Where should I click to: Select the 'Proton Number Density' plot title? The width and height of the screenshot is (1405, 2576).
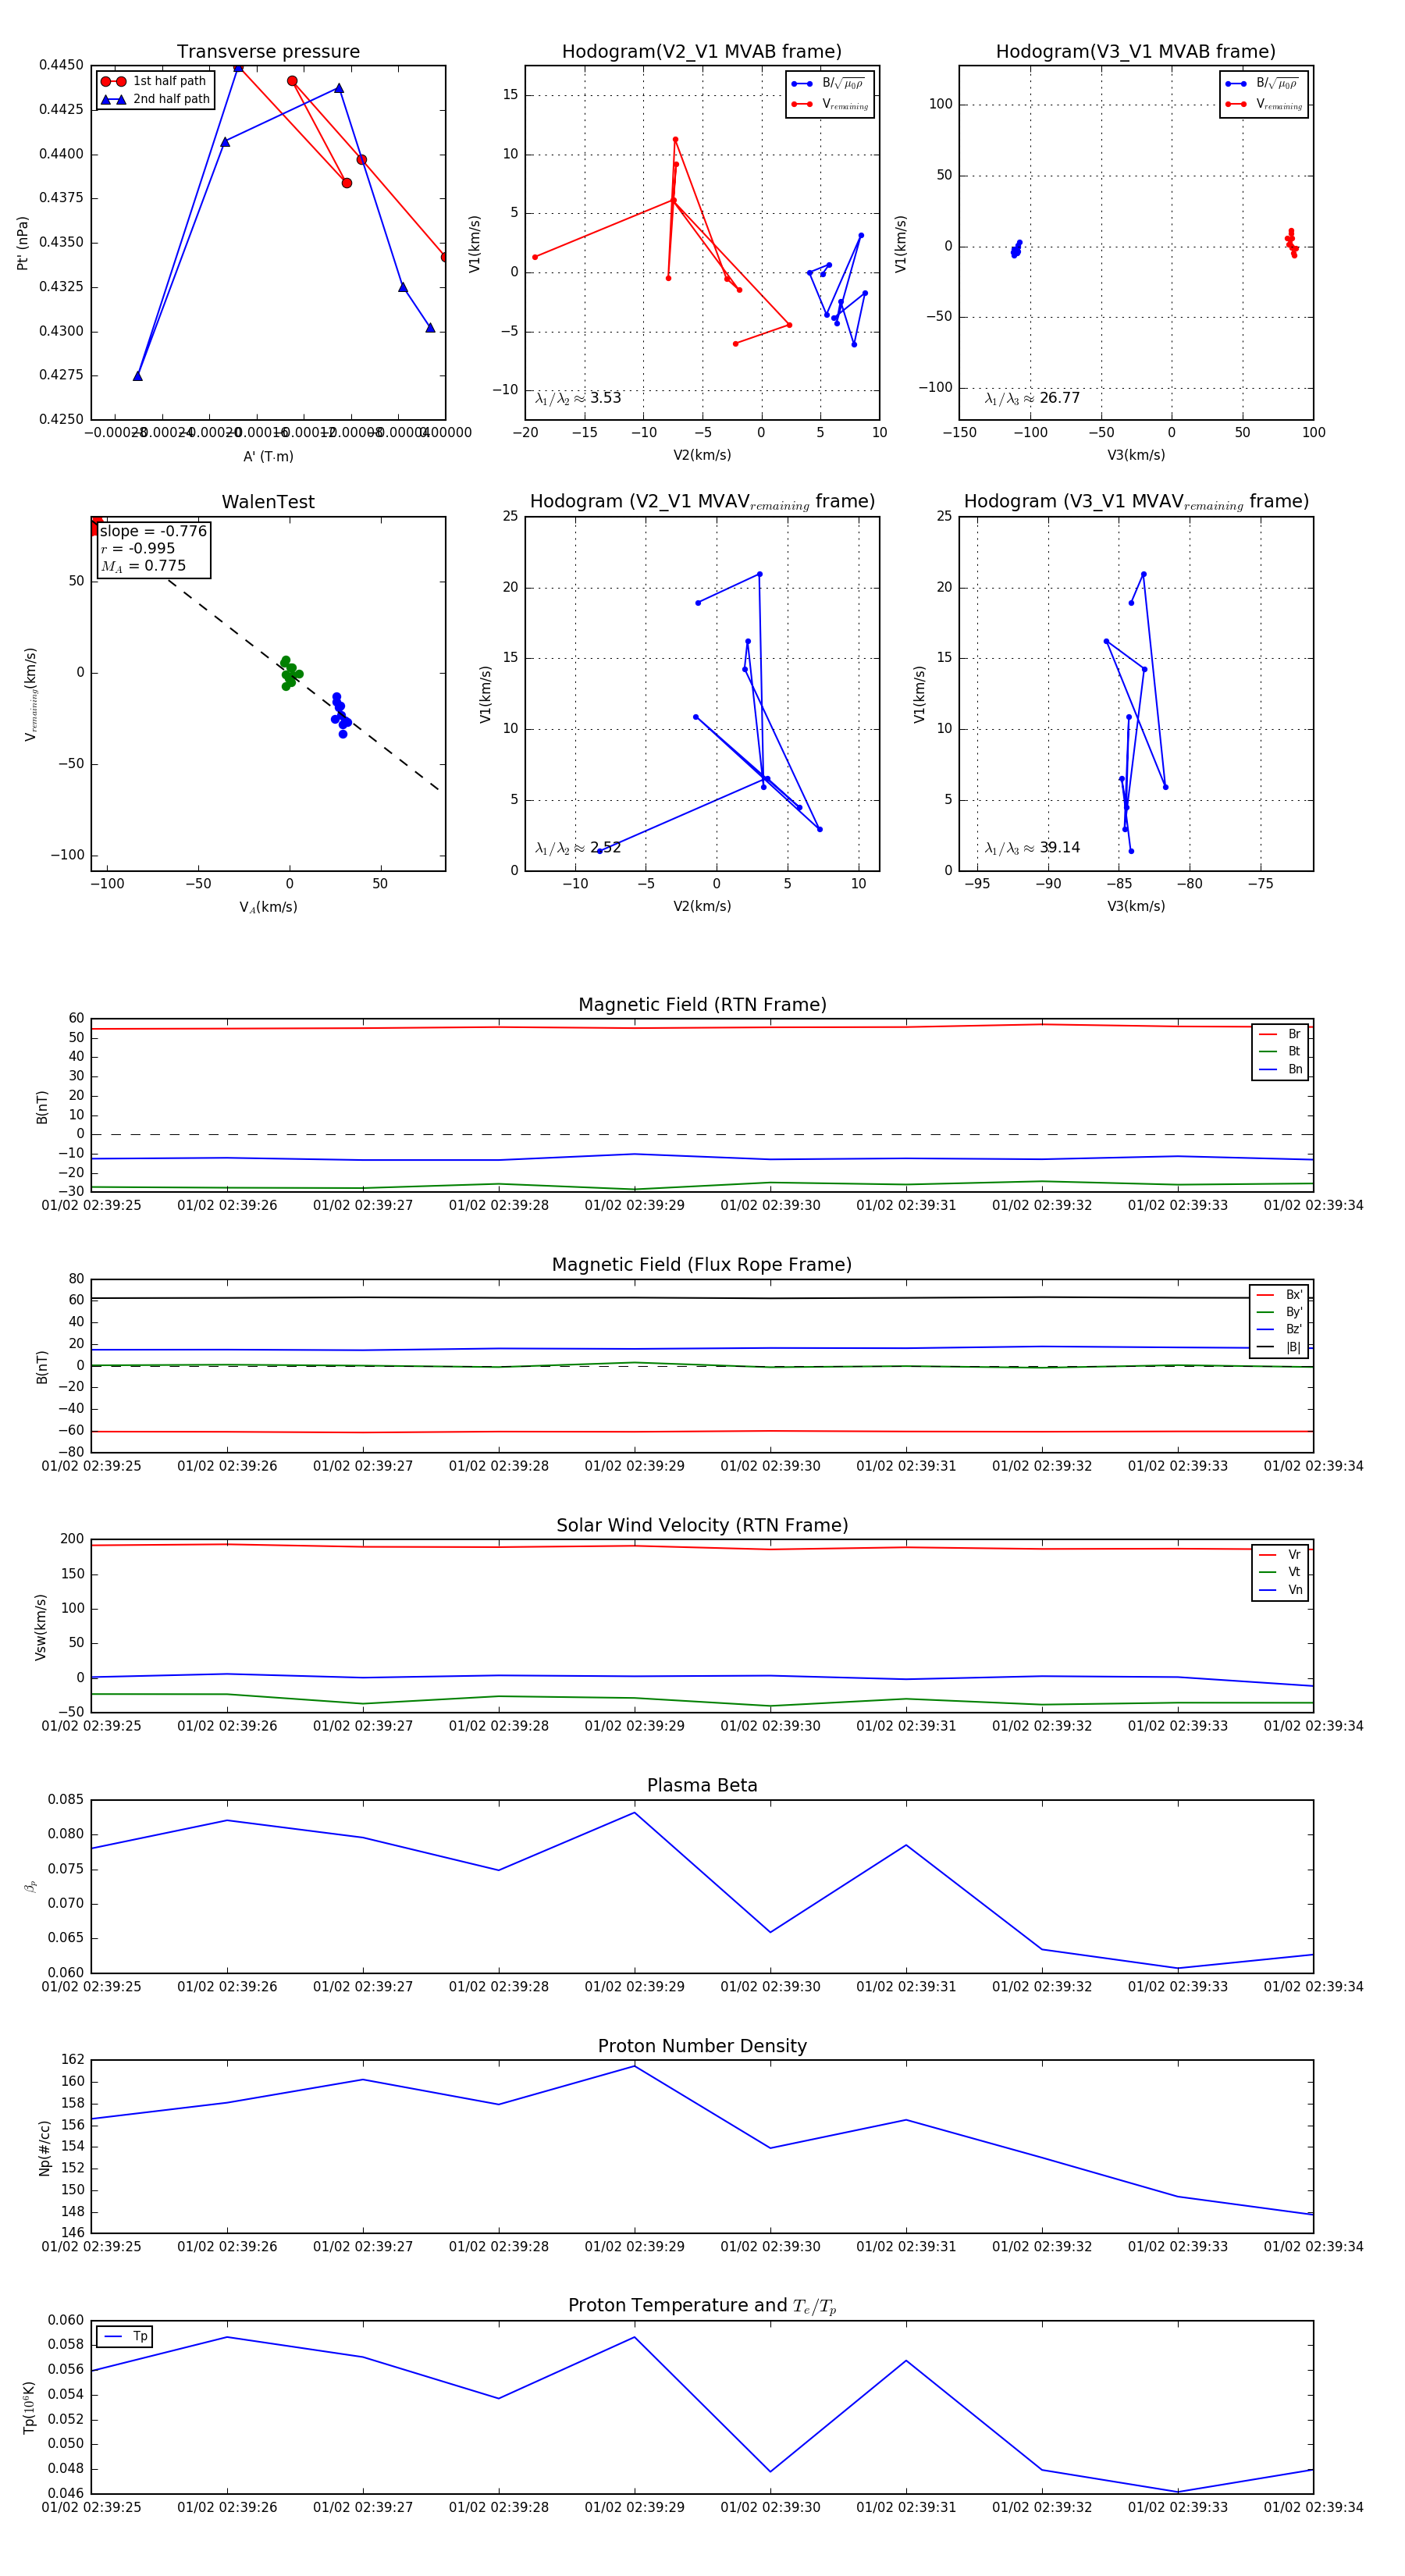[702, 2046]
